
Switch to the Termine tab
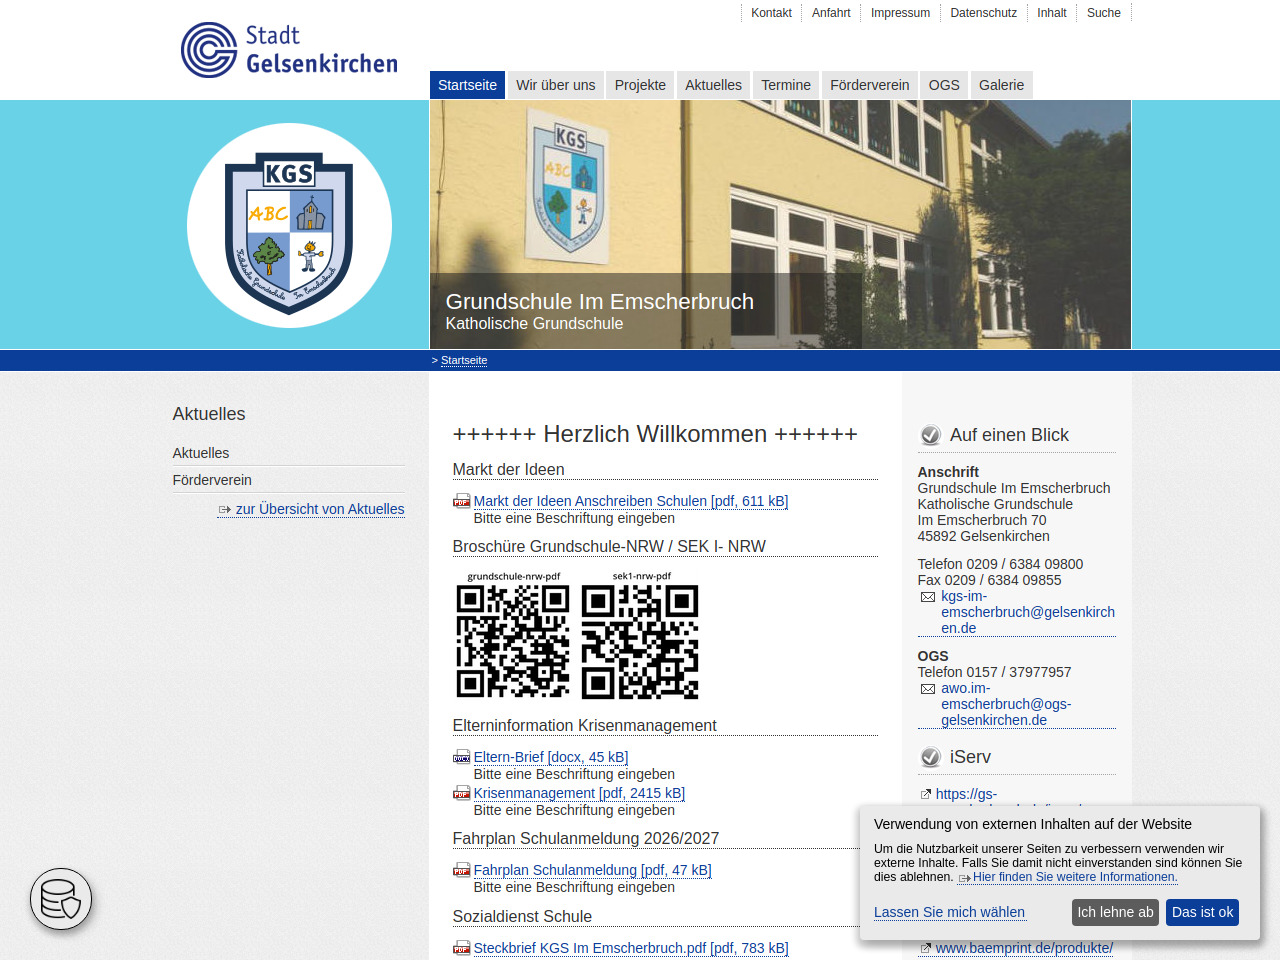[x=785, y=85]
